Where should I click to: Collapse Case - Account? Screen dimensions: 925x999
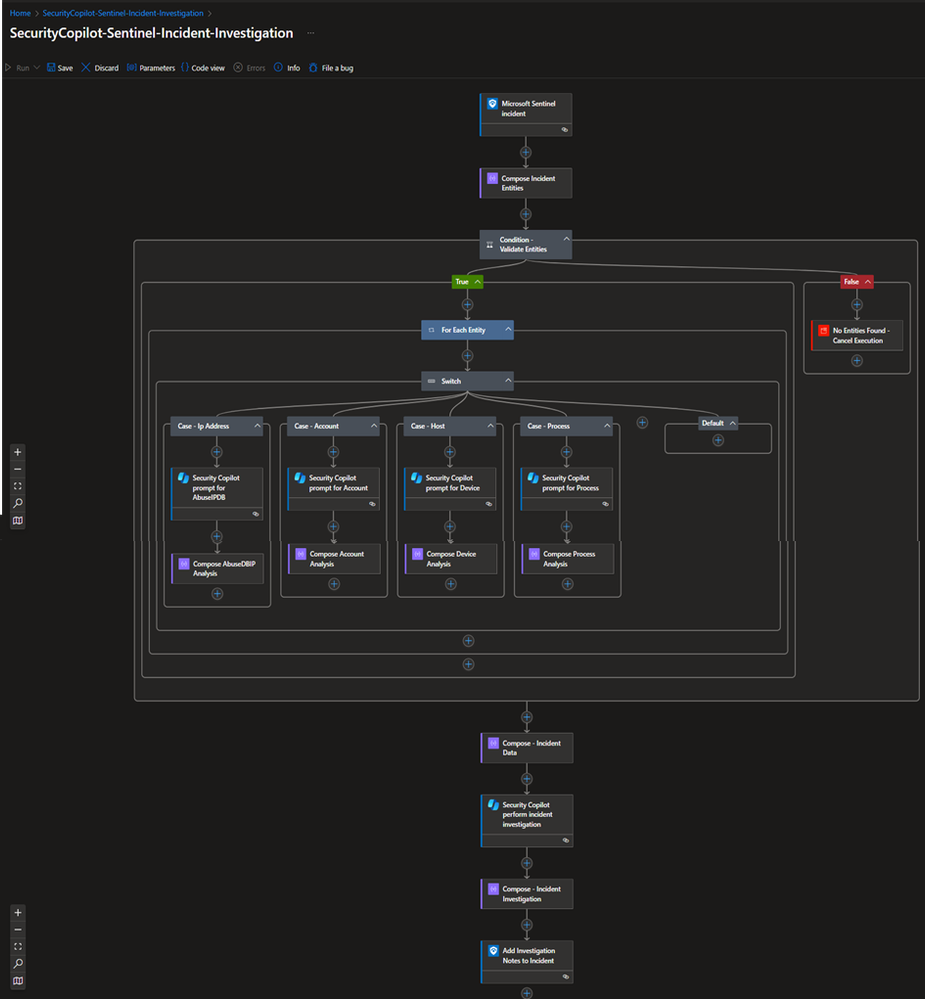(x=374, y=426)
